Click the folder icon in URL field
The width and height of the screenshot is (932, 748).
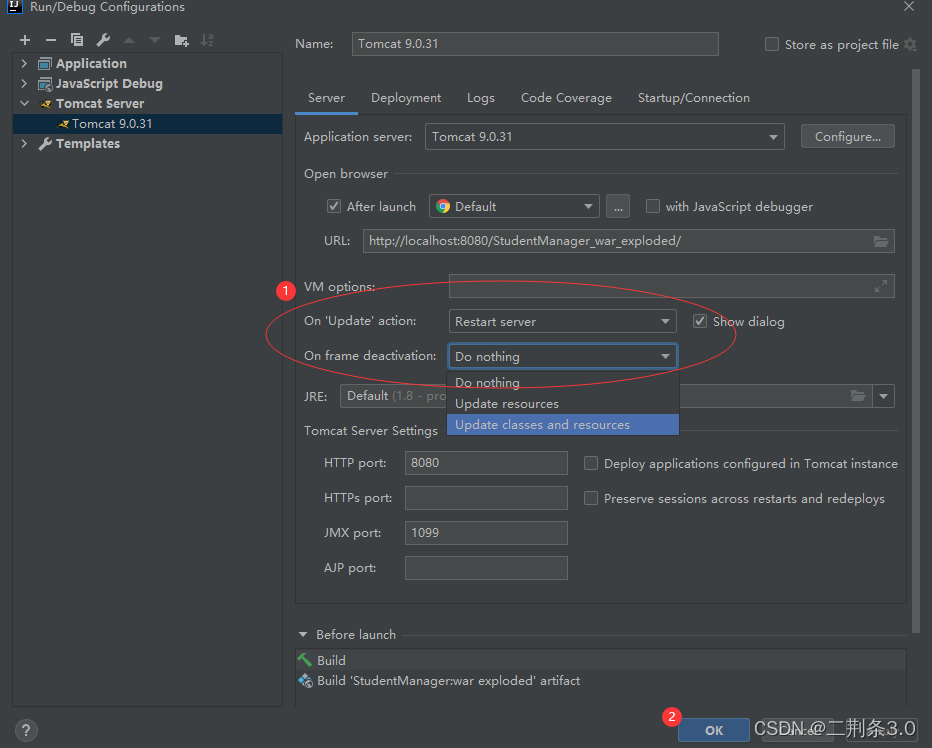881,241
